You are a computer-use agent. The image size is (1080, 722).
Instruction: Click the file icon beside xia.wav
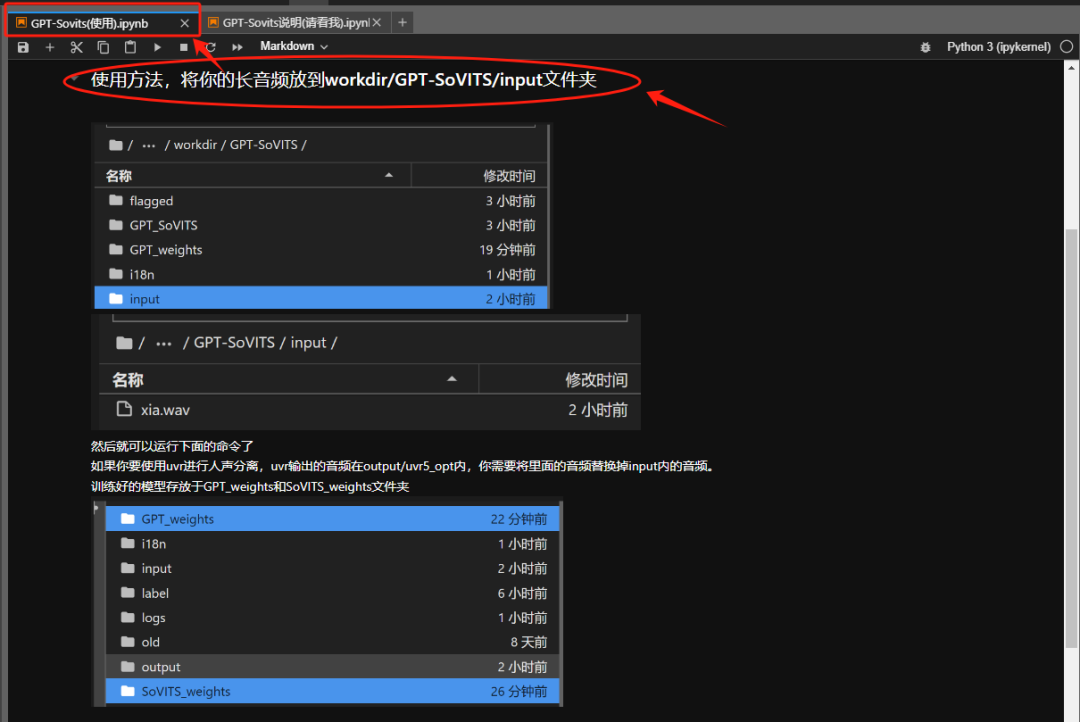(124, 409)
